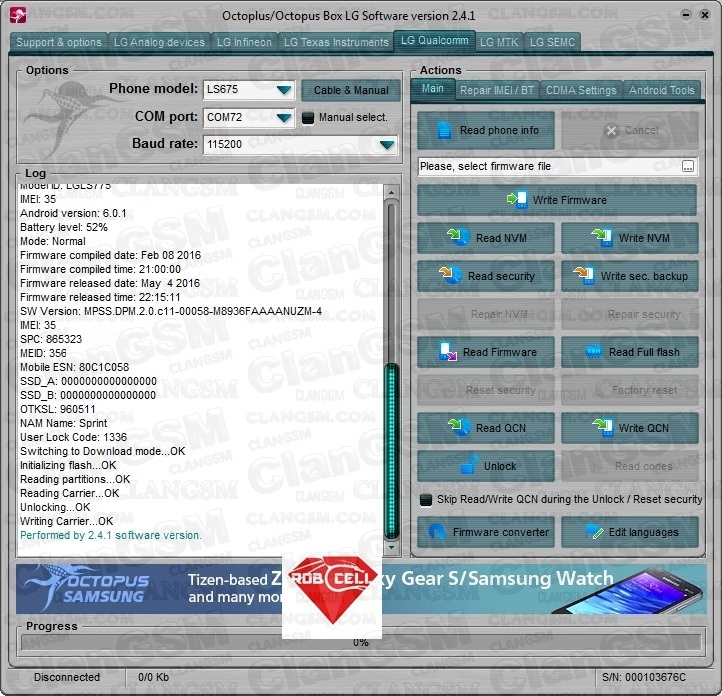Click the Write QCN icon
722x696 pixels.
[x=602, y=427]
